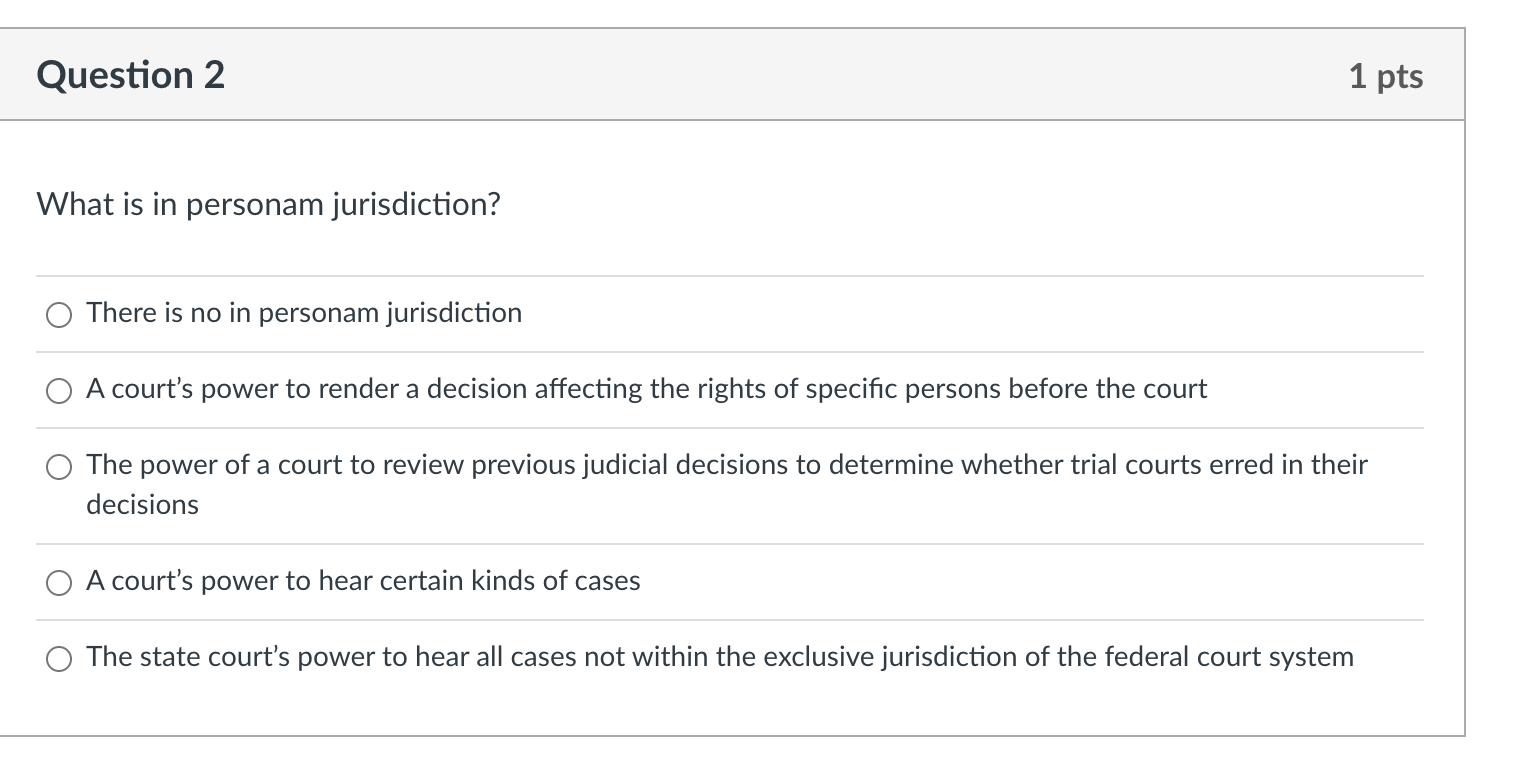This screenshot has width=1514, height=780.
Task: Select the radio button for "There is no in personam jurisdiction"
Action: (x=59, y=315)
